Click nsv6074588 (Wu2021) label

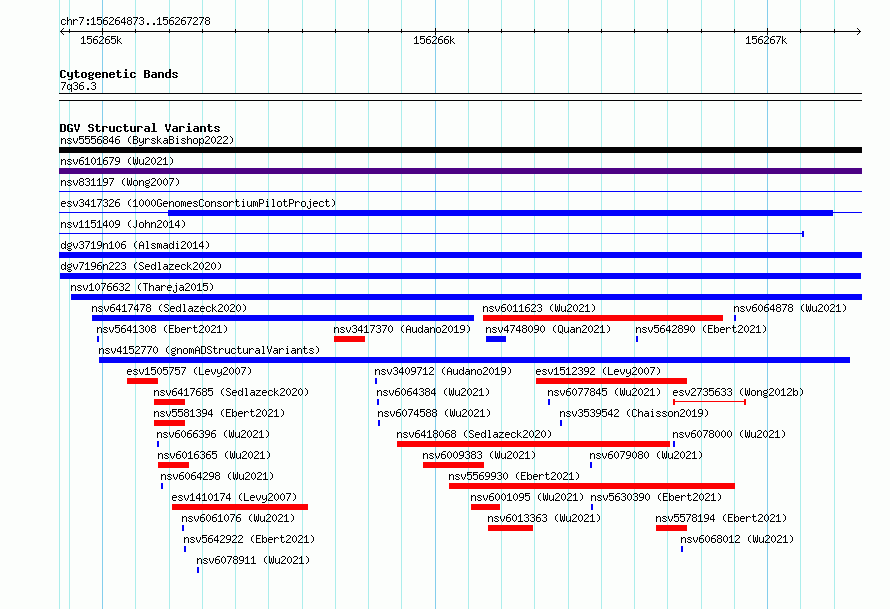point(434,413)
